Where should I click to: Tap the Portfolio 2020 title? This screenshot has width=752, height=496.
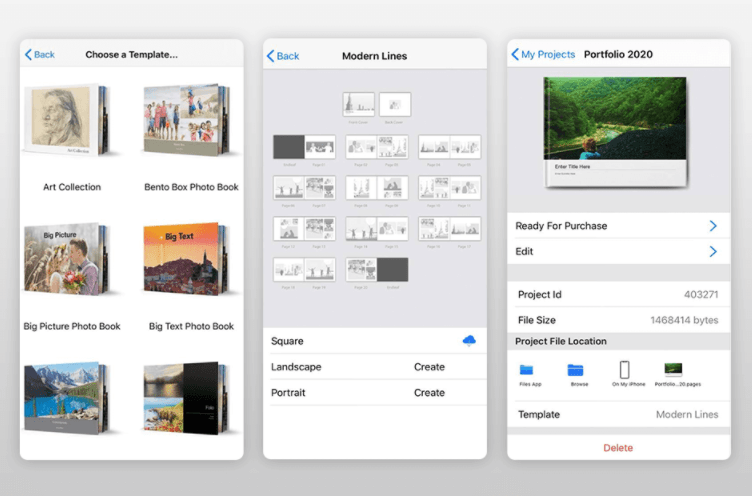point(618,54)
